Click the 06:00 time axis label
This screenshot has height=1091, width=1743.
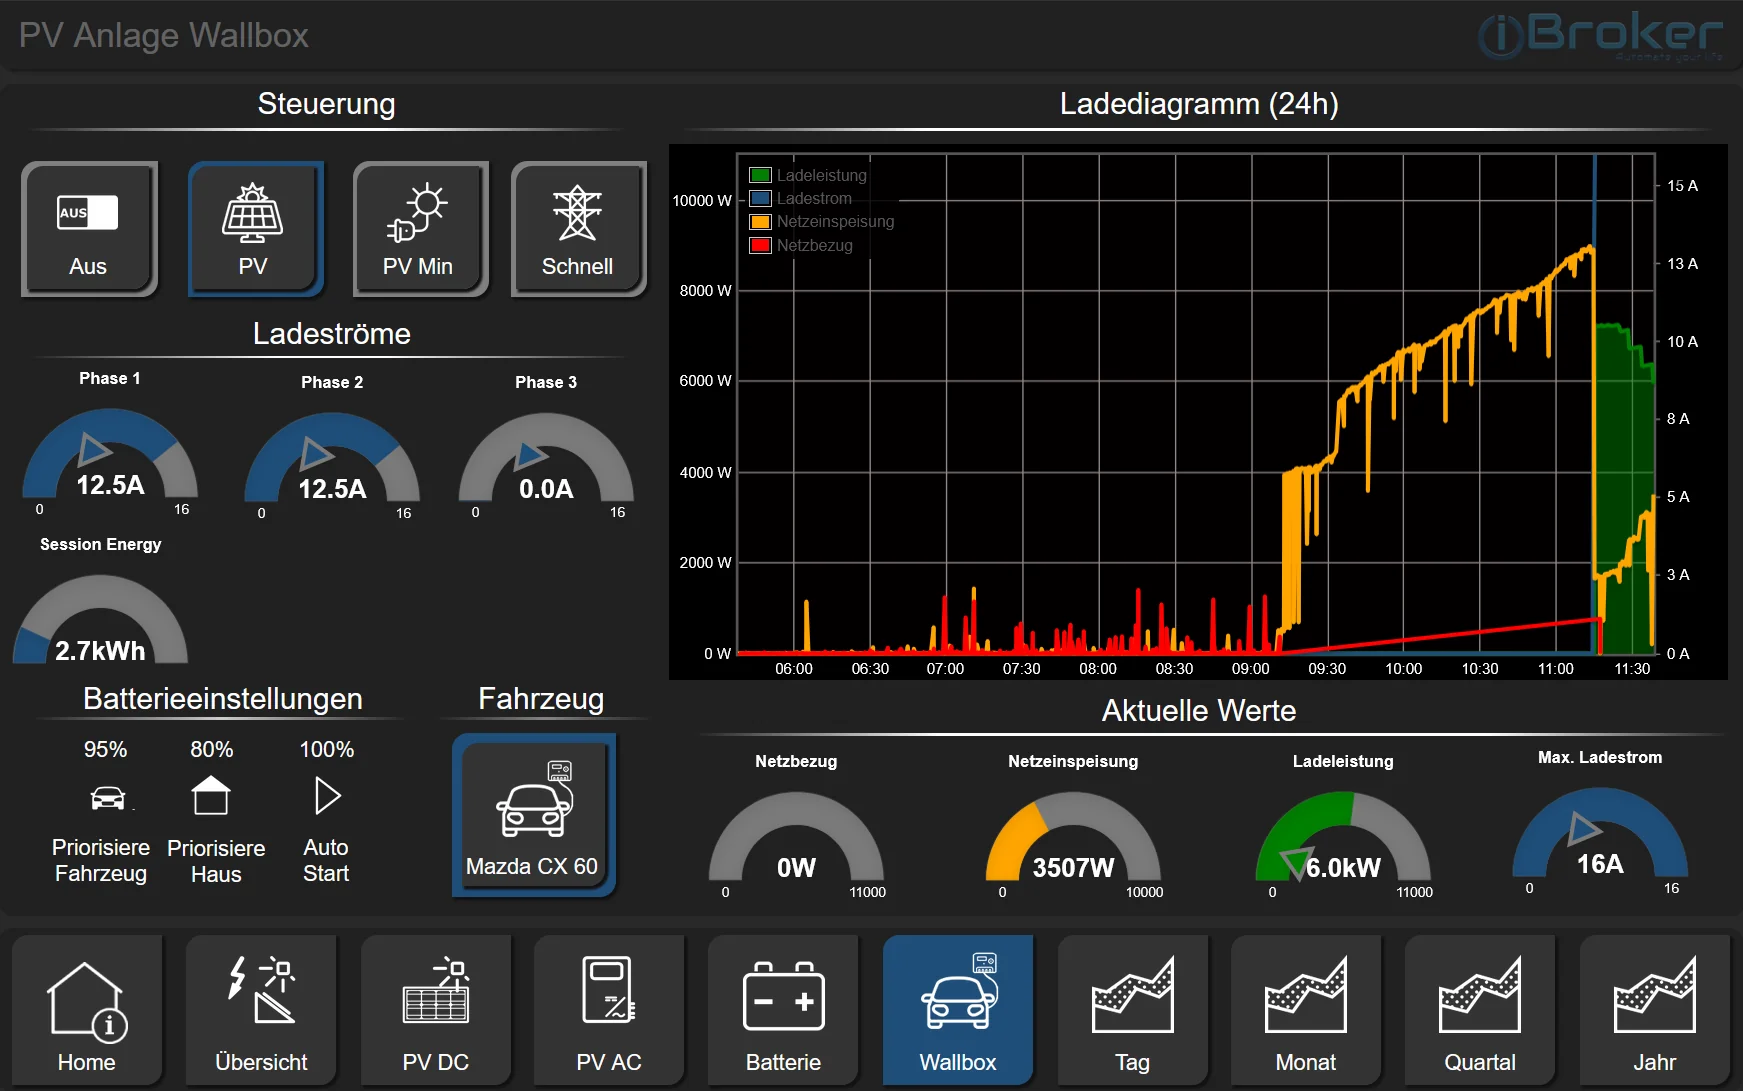[794, 669]
